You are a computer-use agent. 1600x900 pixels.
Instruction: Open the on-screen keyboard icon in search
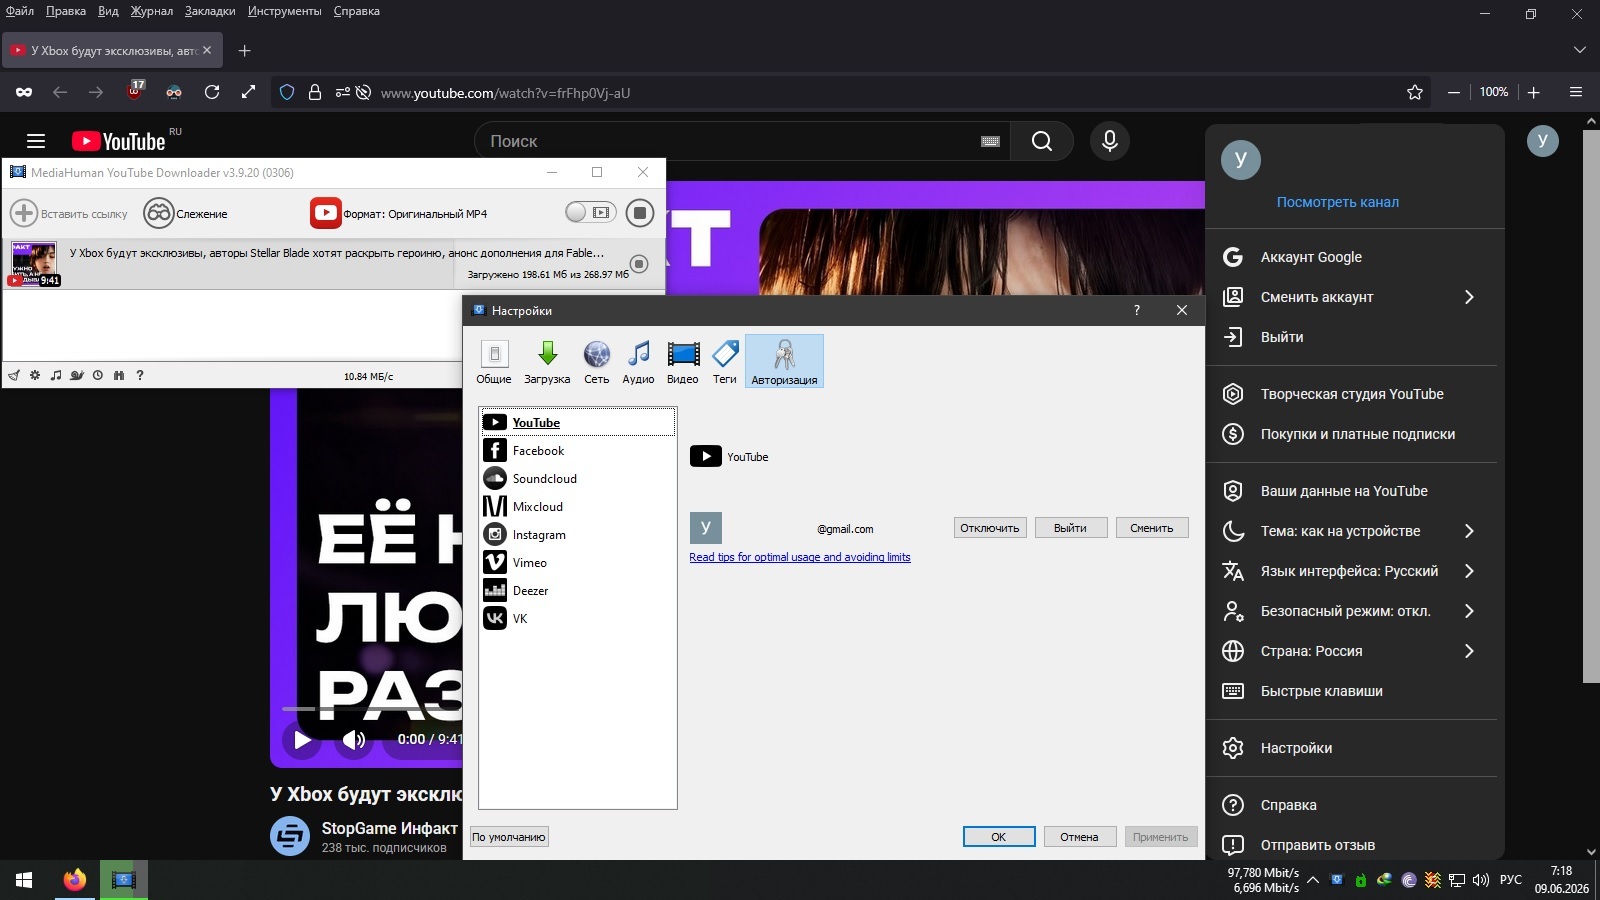pos(991,141)
